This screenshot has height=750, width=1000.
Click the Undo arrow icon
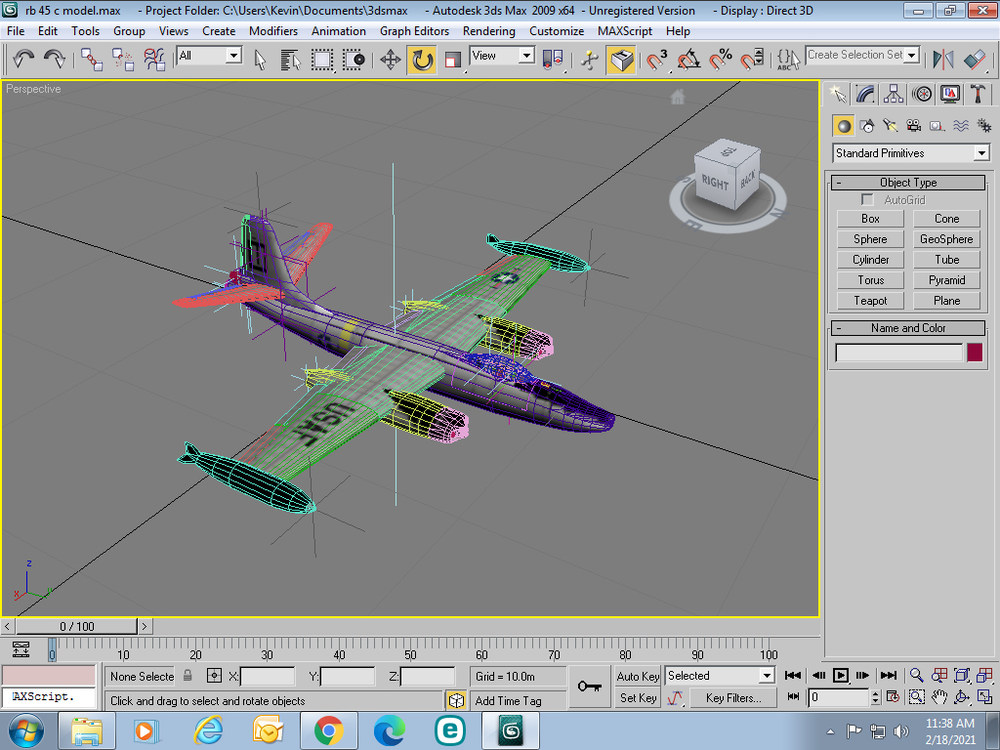click(x=24, y=59)
